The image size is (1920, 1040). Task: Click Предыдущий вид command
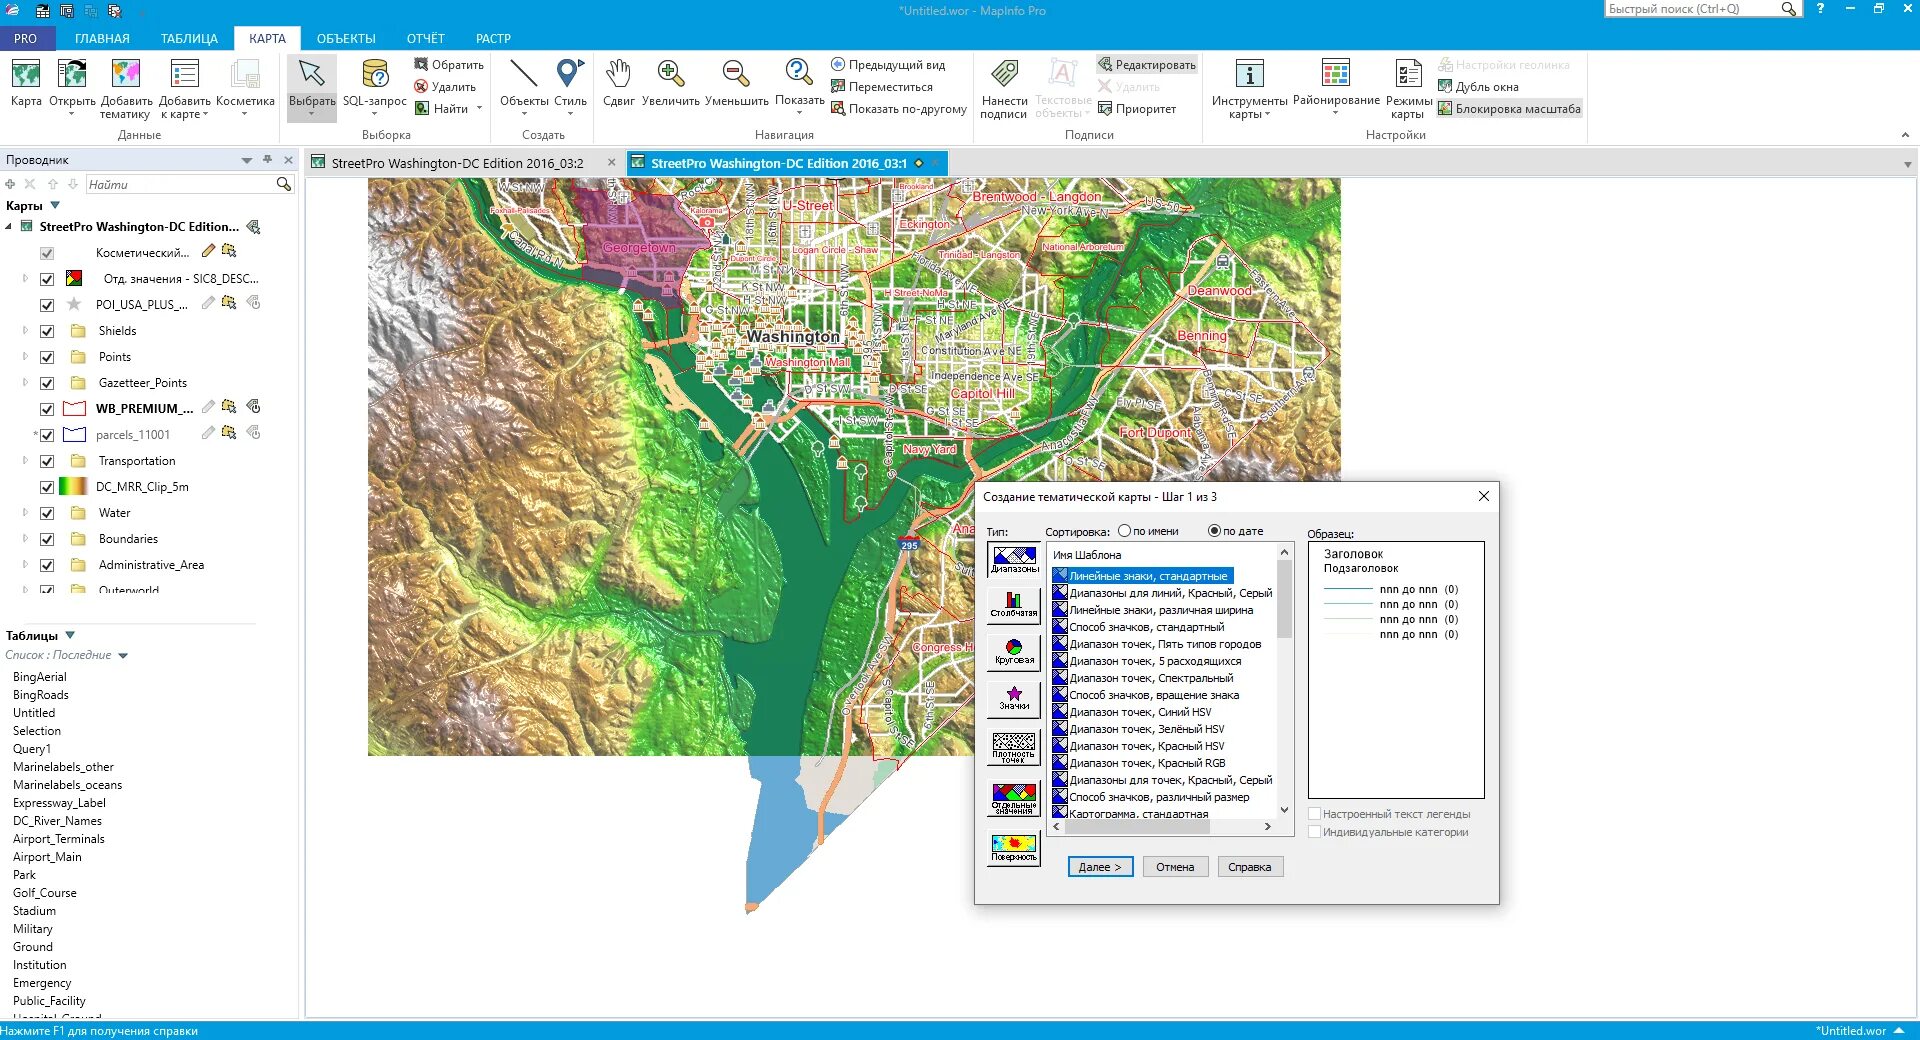(888, 65)
